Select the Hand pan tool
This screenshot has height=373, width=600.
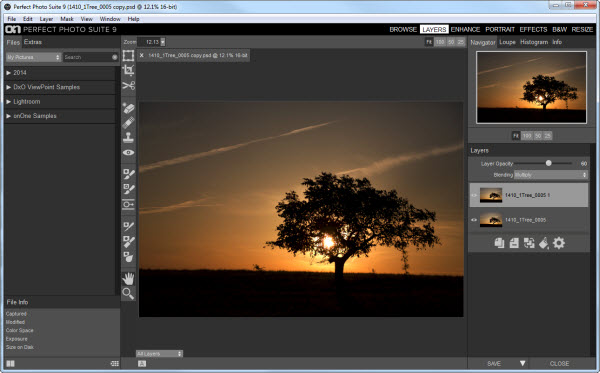coord(128,278)
